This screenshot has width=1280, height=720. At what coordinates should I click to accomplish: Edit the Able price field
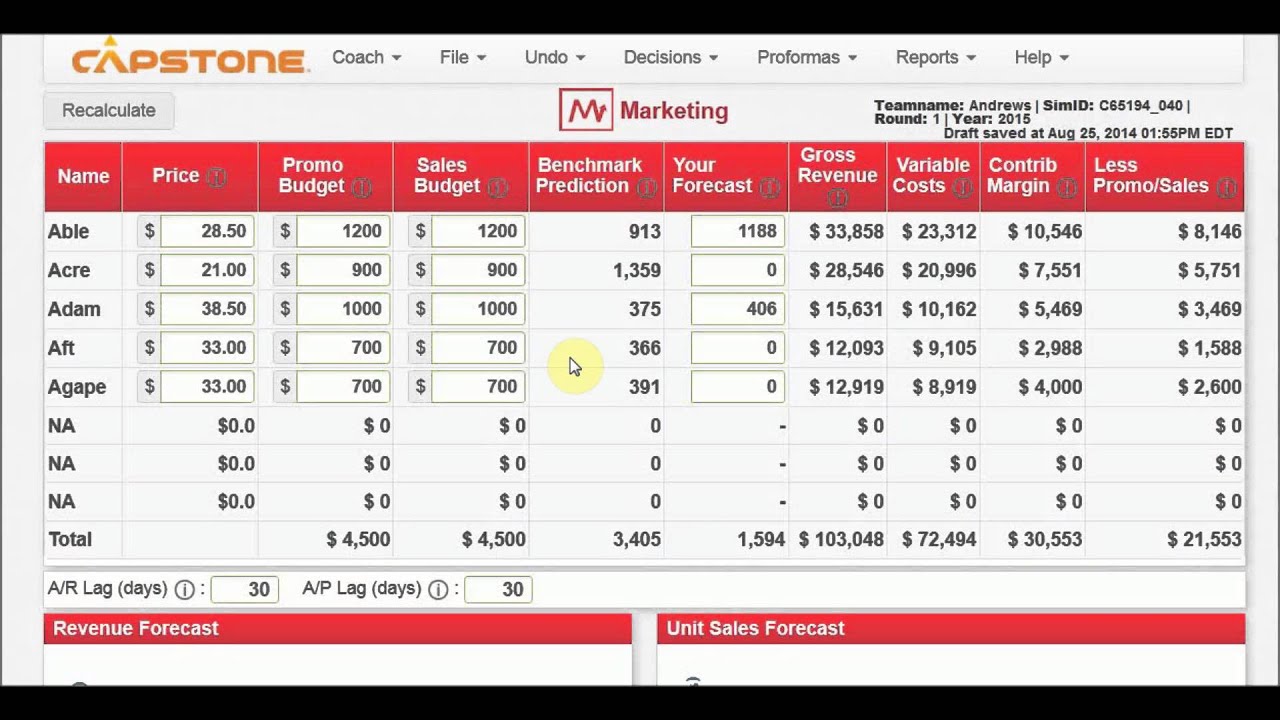pos(206,231)
